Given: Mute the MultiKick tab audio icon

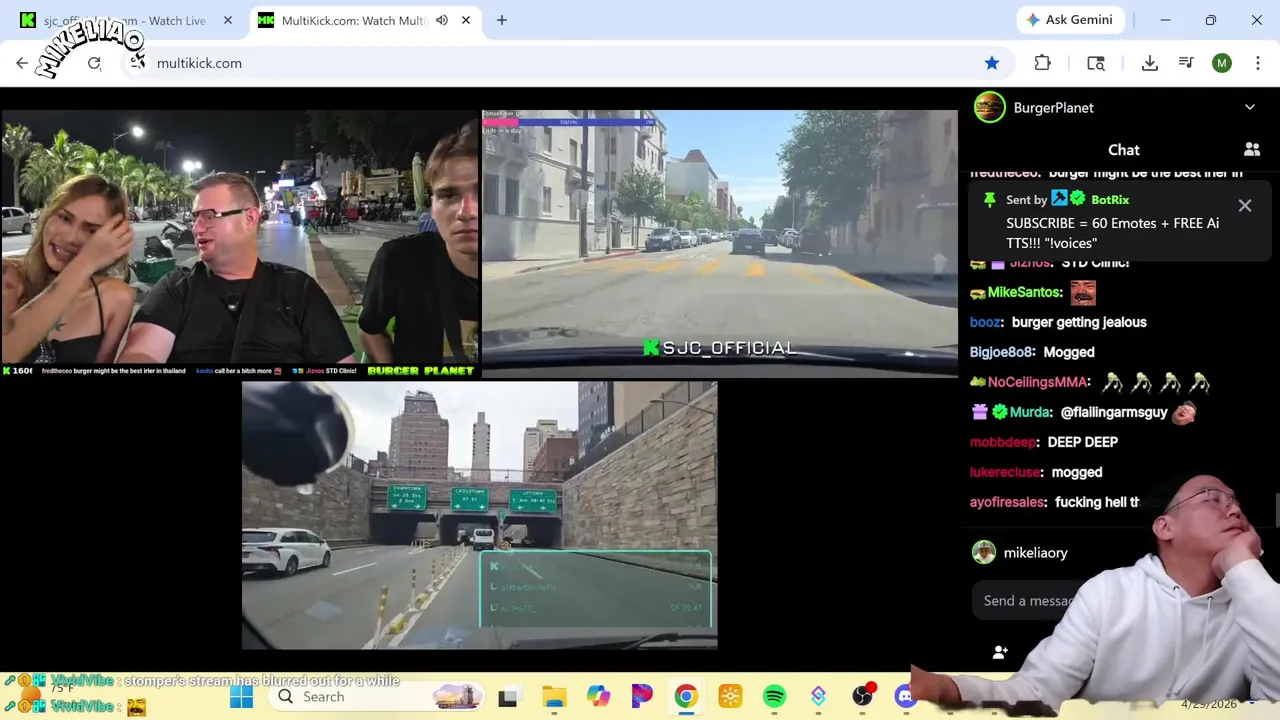Looking at the screenshot, I should click(442, 20).
